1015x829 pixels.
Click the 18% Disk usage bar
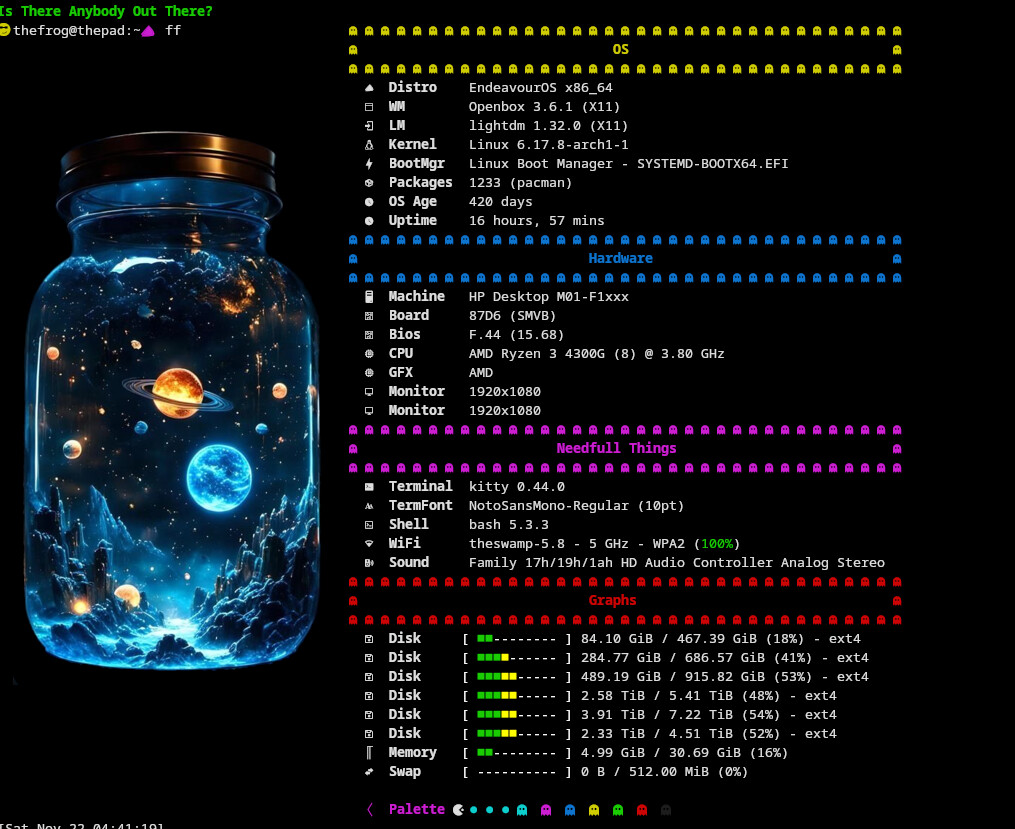pos(516,639)
